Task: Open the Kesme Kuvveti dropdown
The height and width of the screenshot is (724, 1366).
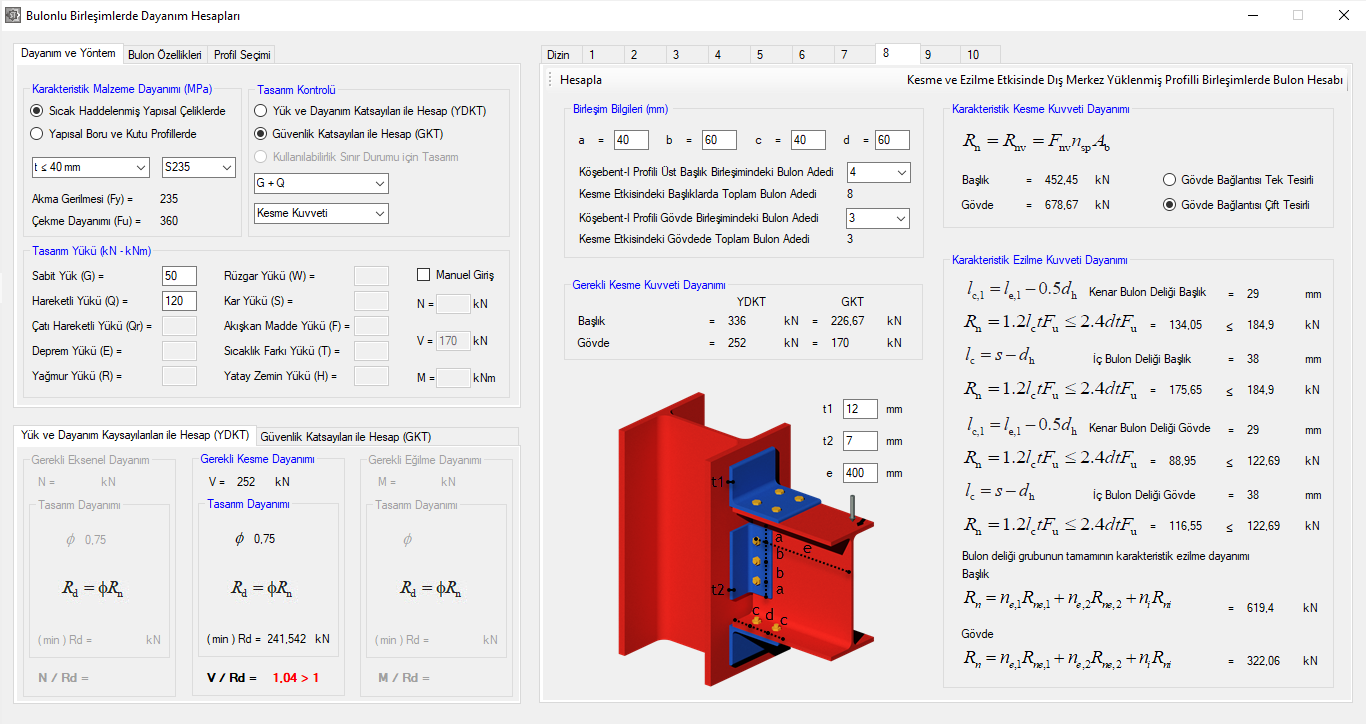Action: pyautogui.click(x=321, y=213)
